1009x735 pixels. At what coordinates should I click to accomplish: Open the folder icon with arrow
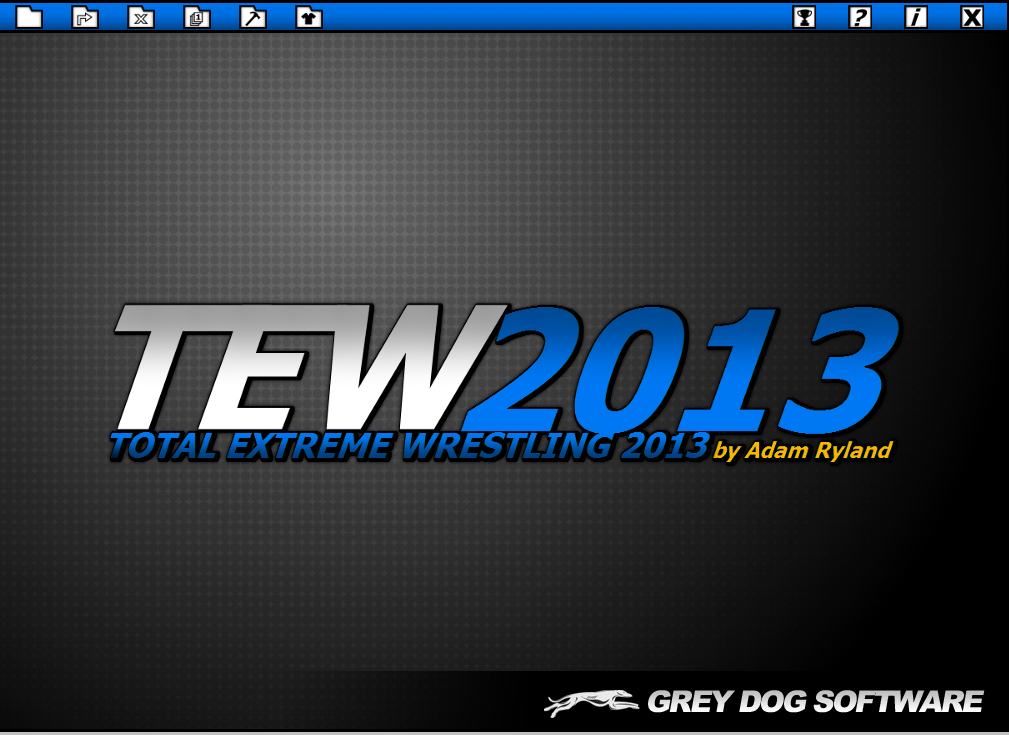click(x=85, y=17)
